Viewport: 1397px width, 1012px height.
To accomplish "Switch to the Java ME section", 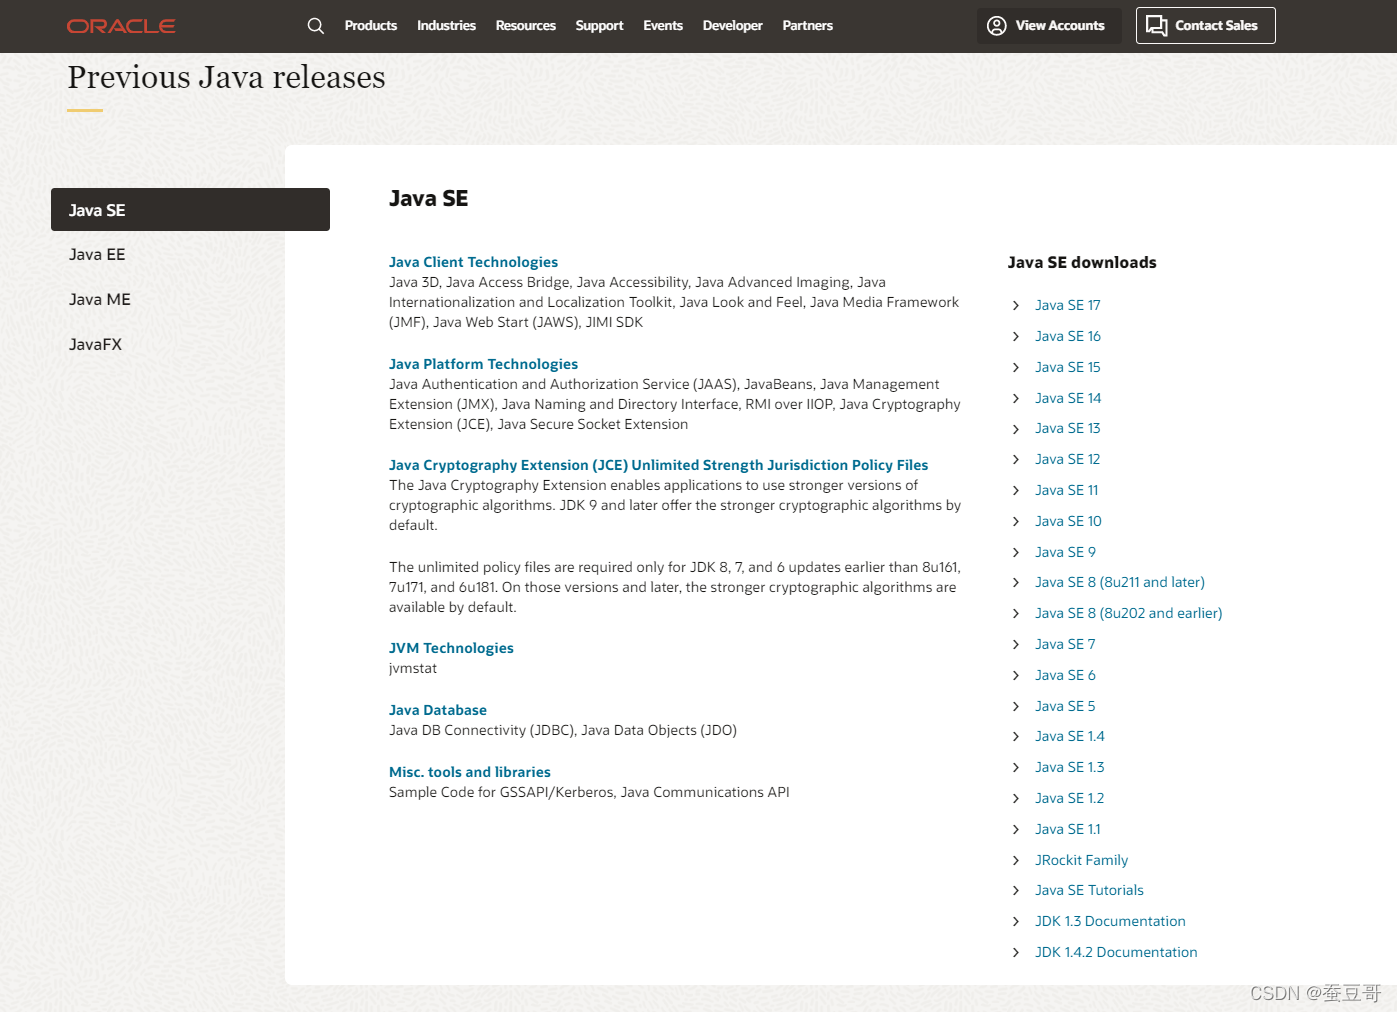I will (99, 299).
